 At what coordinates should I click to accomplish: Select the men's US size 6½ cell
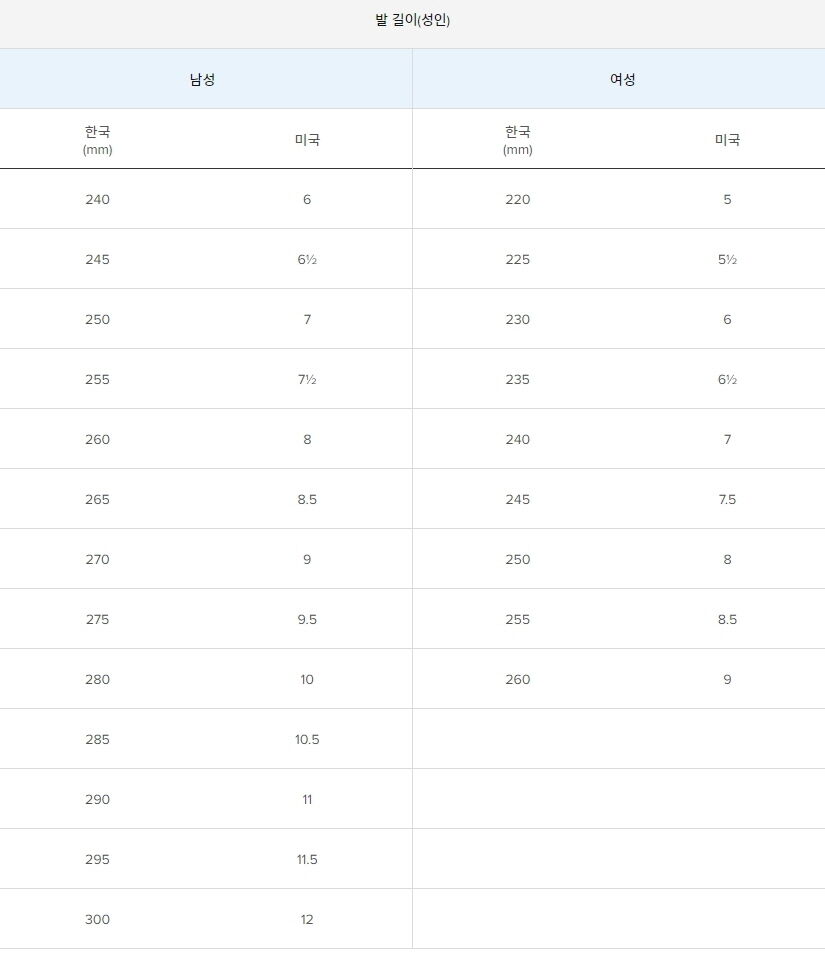point(307,259)
